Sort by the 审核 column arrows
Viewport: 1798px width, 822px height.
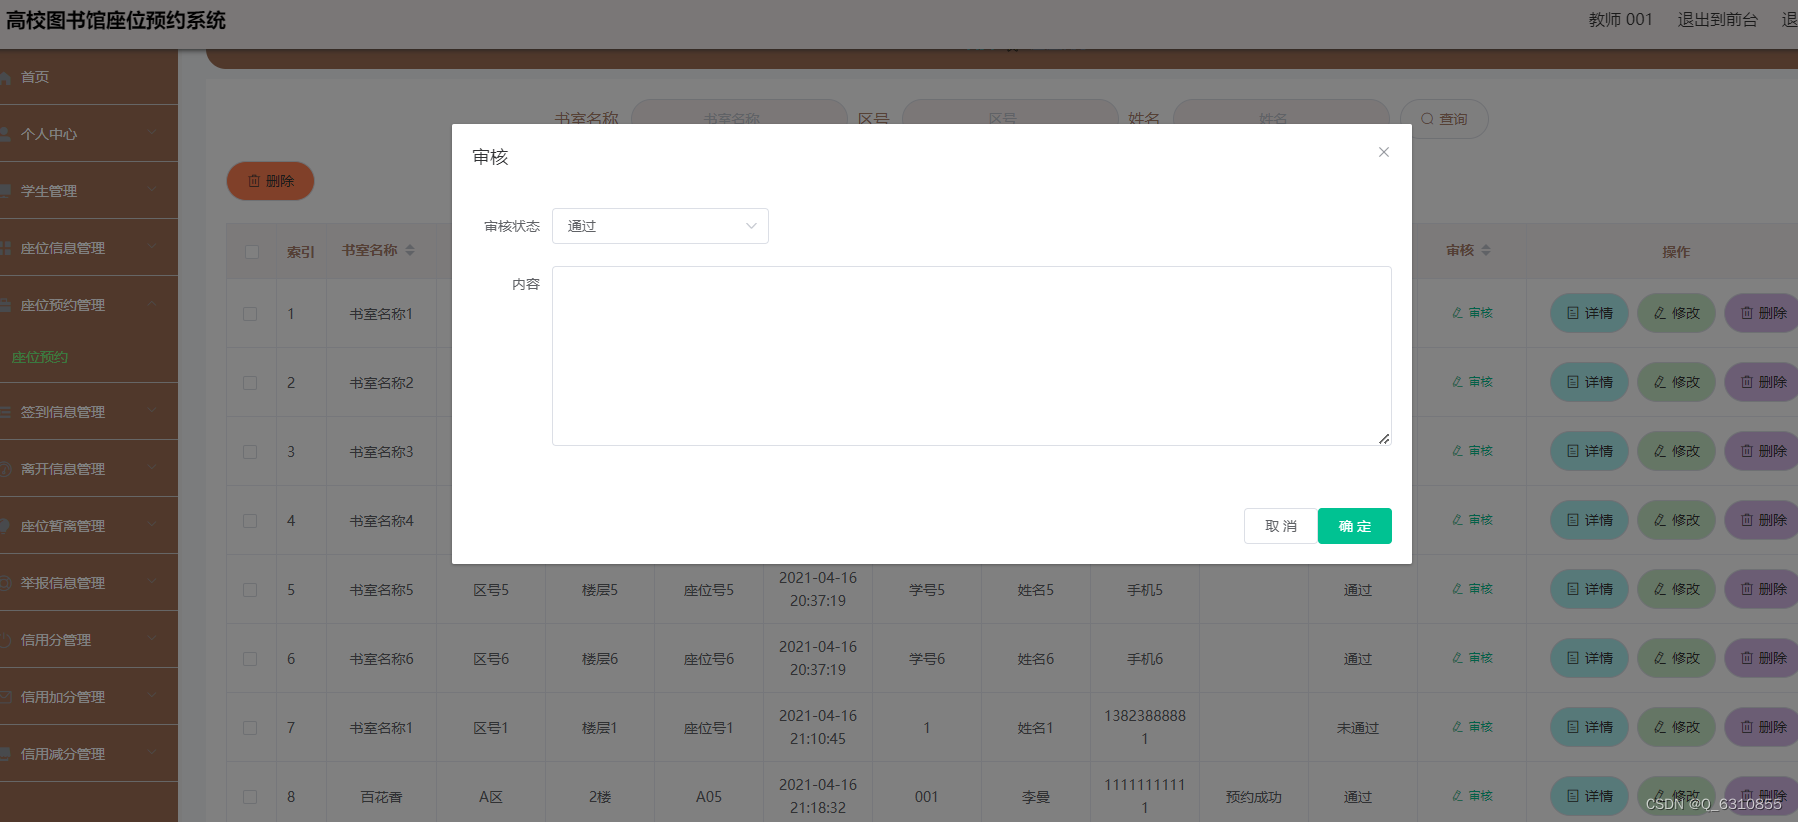1486,250
